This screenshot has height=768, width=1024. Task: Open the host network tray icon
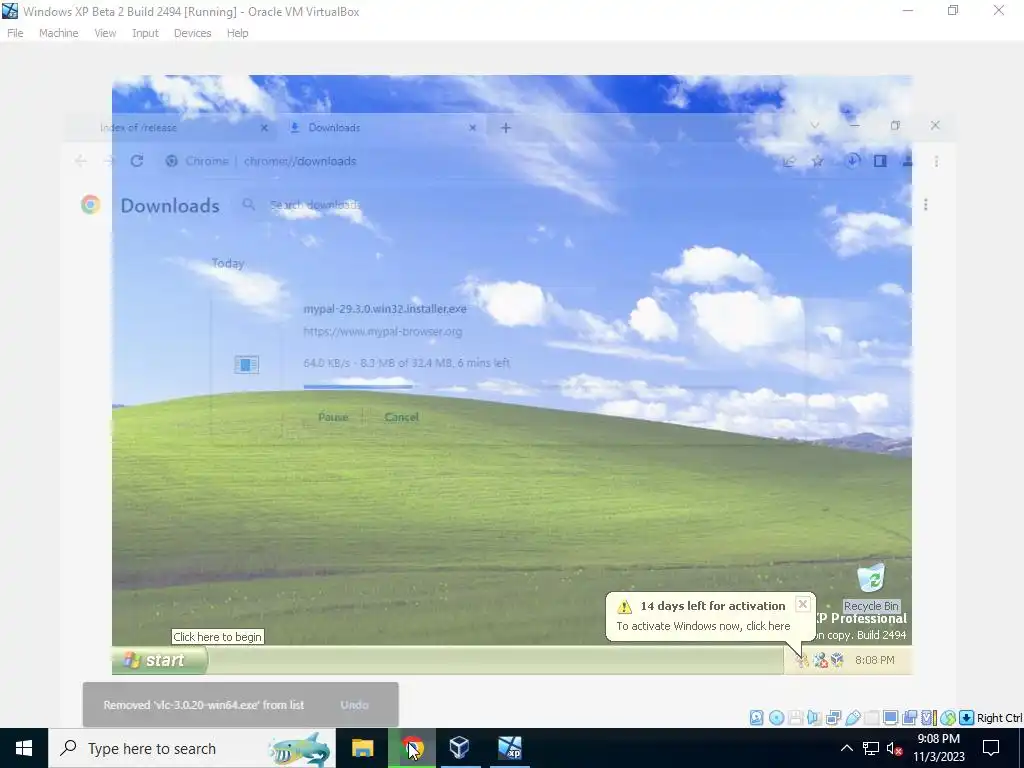tap(871, 748)
